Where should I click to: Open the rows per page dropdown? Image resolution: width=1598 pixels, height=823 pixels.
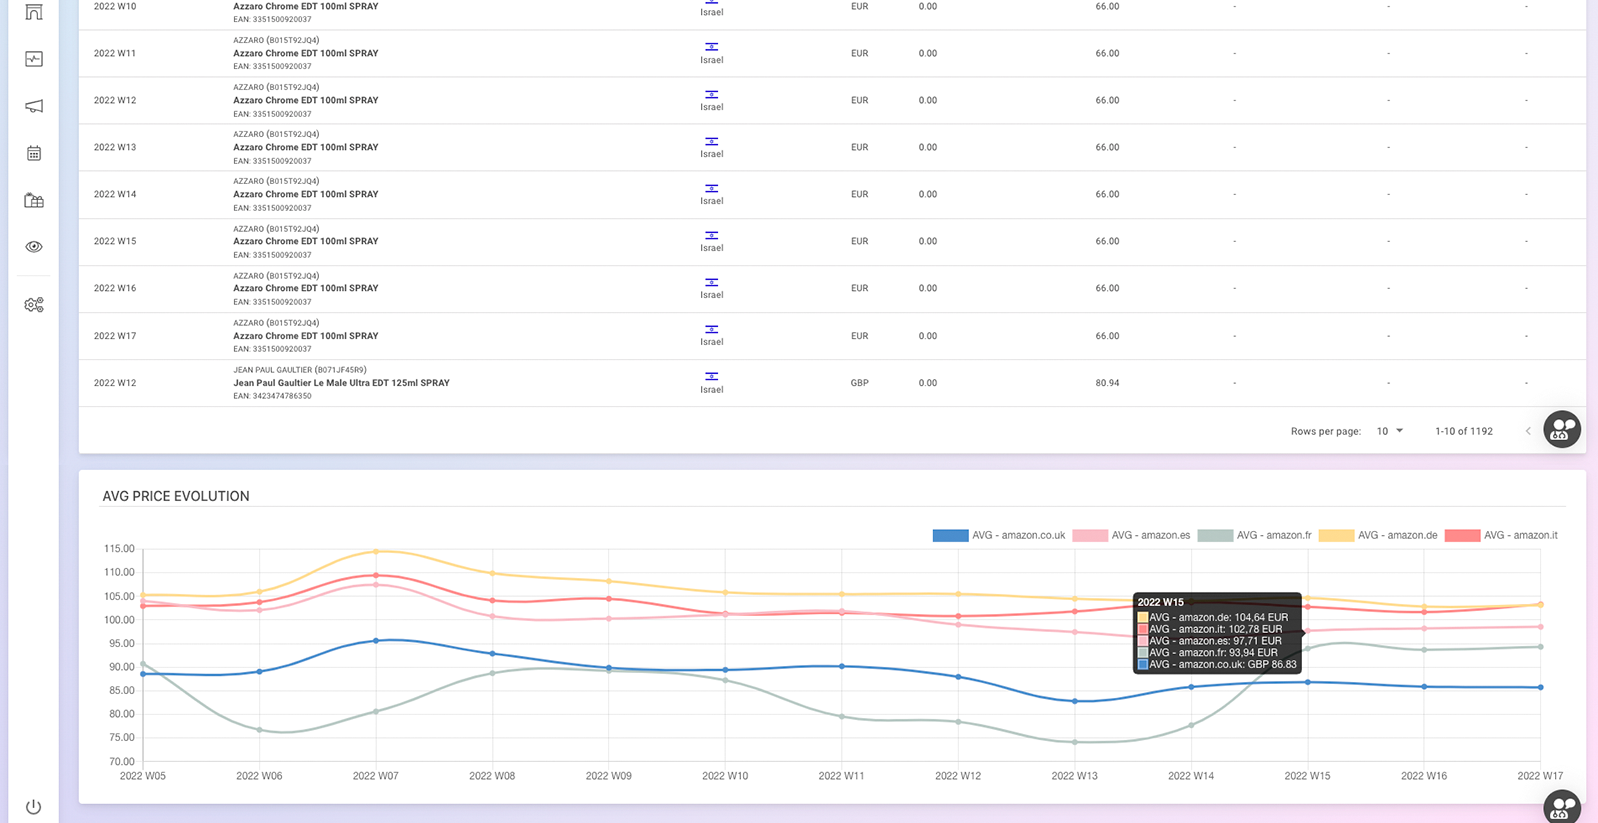(1390, 431)
